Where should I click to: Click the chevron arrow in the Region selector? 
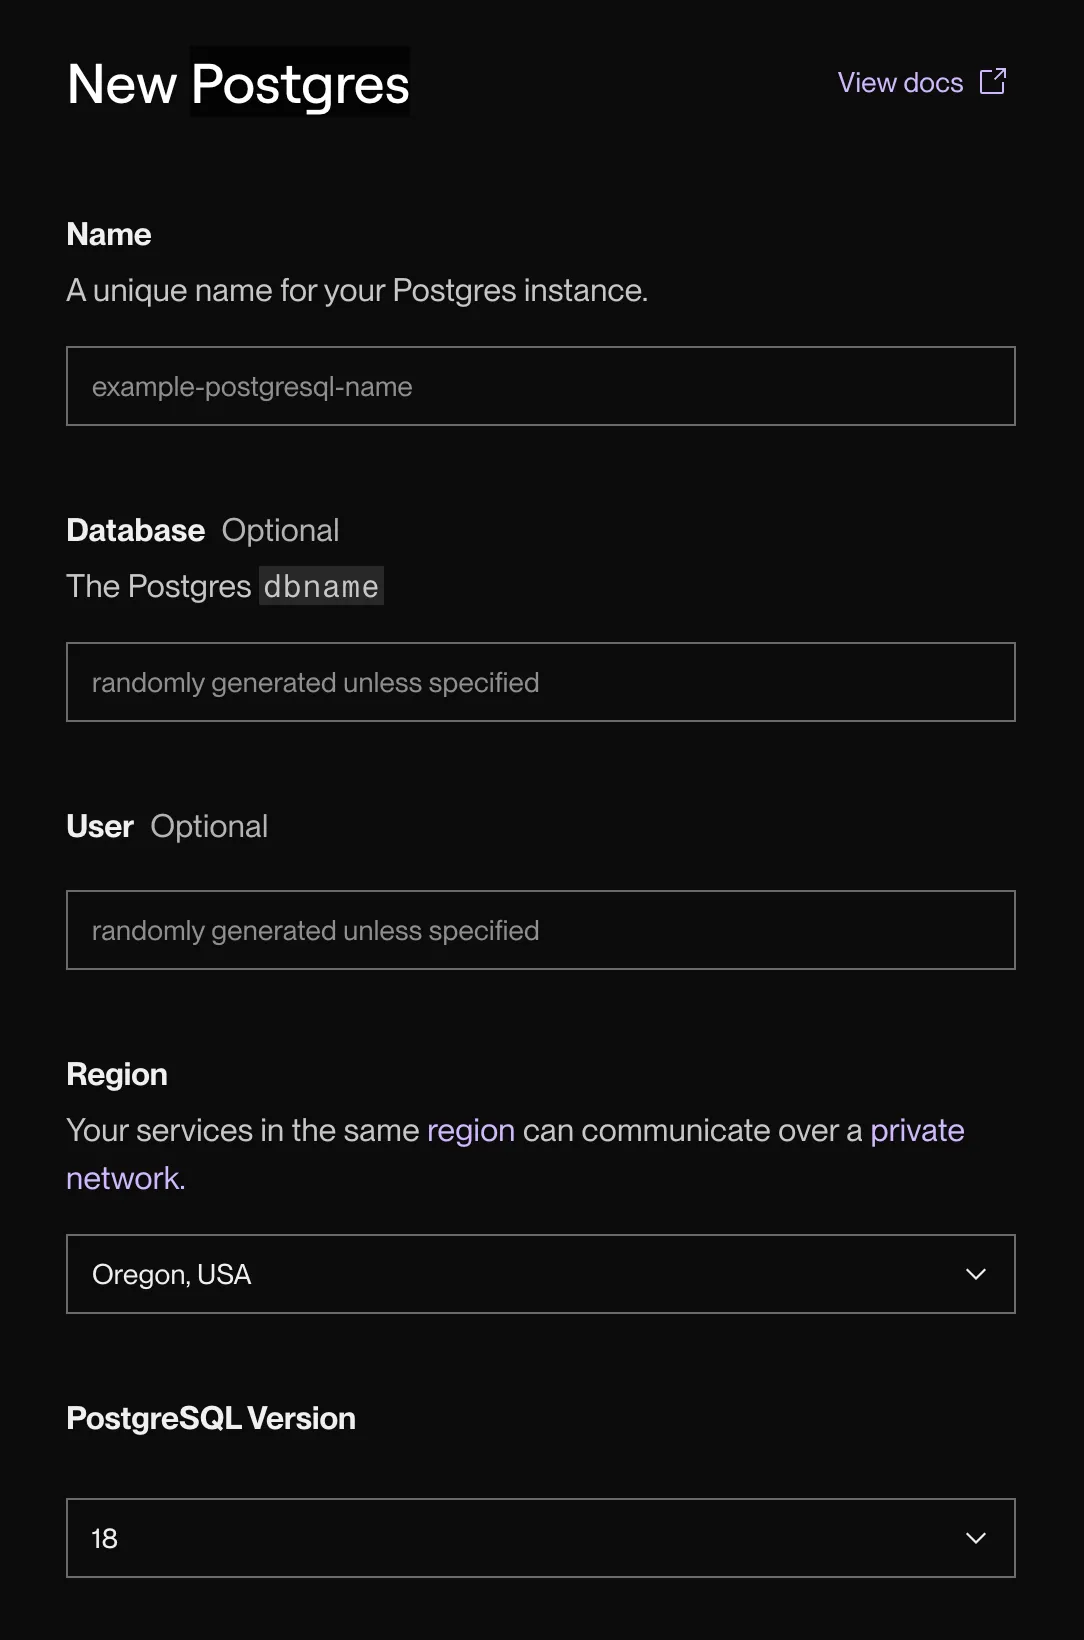pos(976,1275)
